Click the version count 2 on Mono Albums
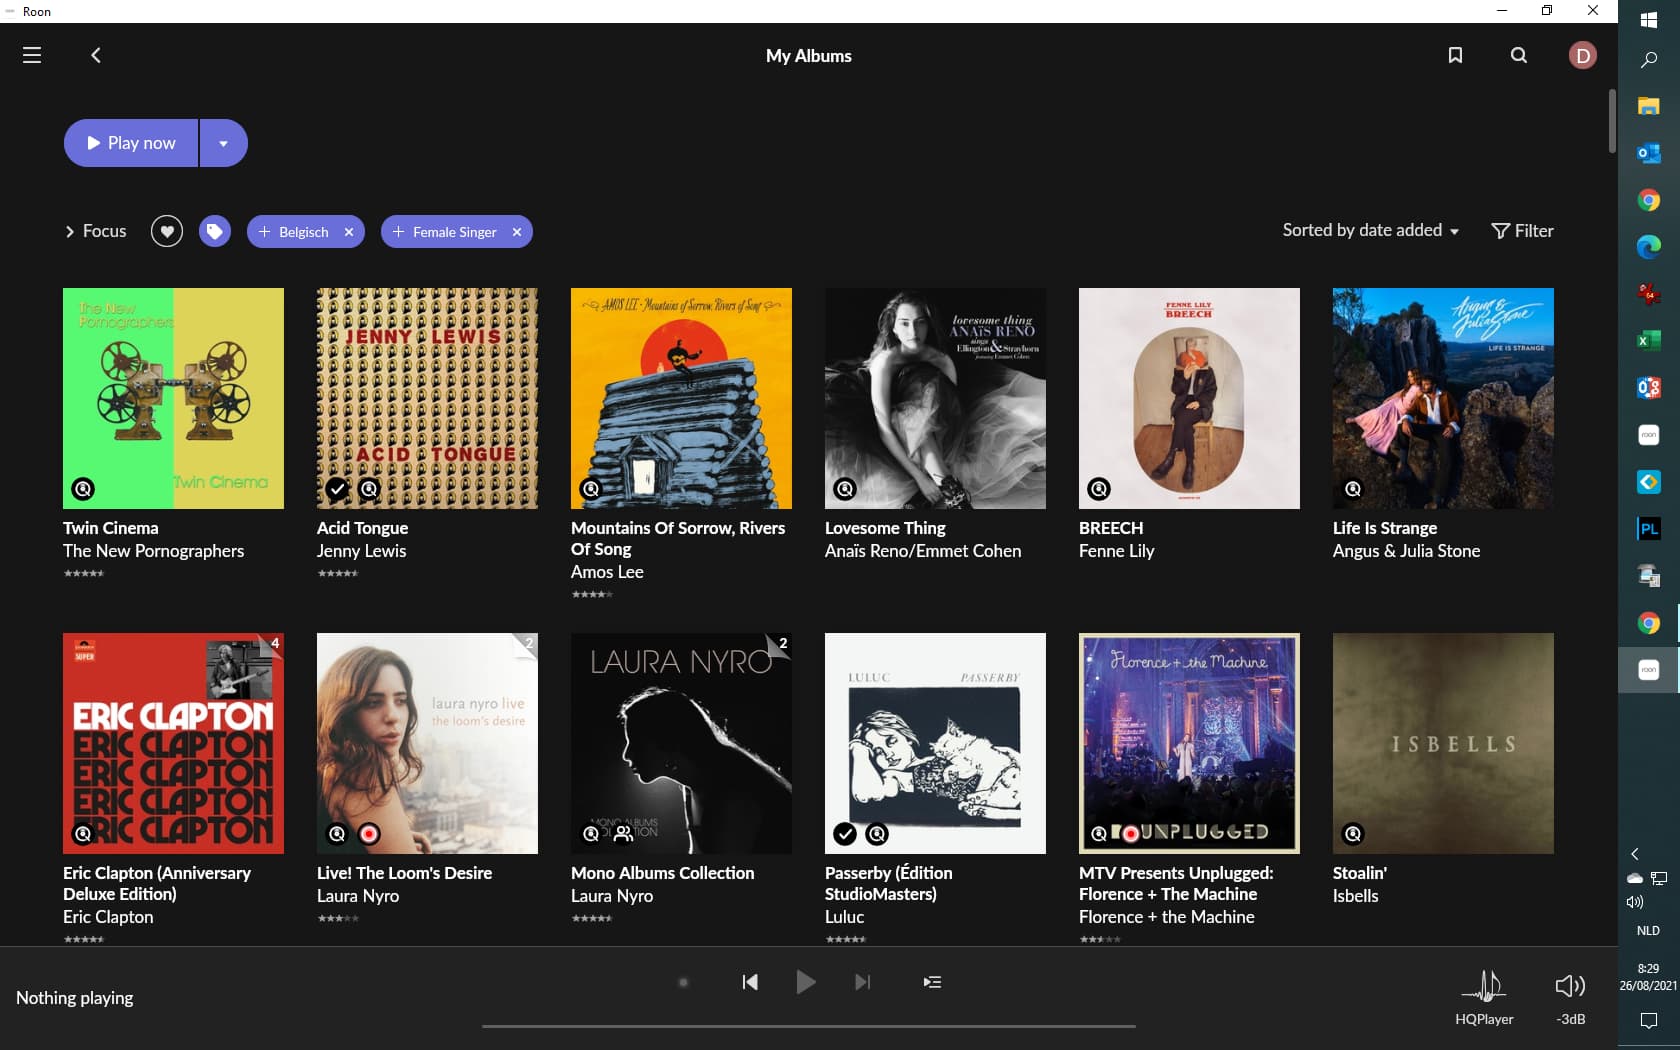This screenshot has height=1050, width=1680. [782, 643]
